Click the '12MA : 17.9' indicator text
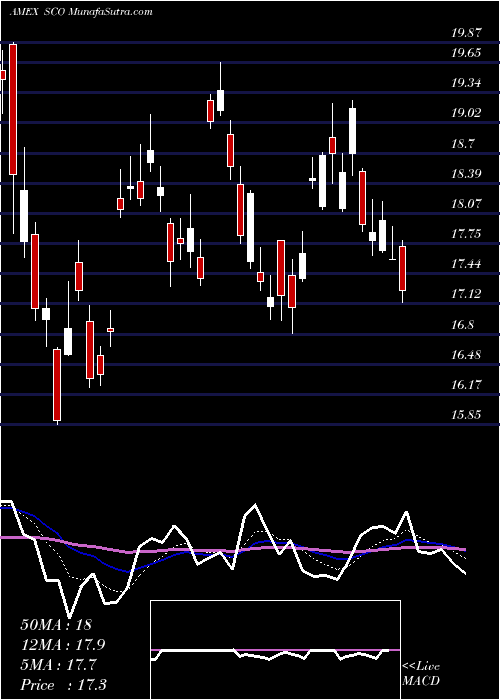The width and height of the screenshot is (500, 700). point(63,645)
